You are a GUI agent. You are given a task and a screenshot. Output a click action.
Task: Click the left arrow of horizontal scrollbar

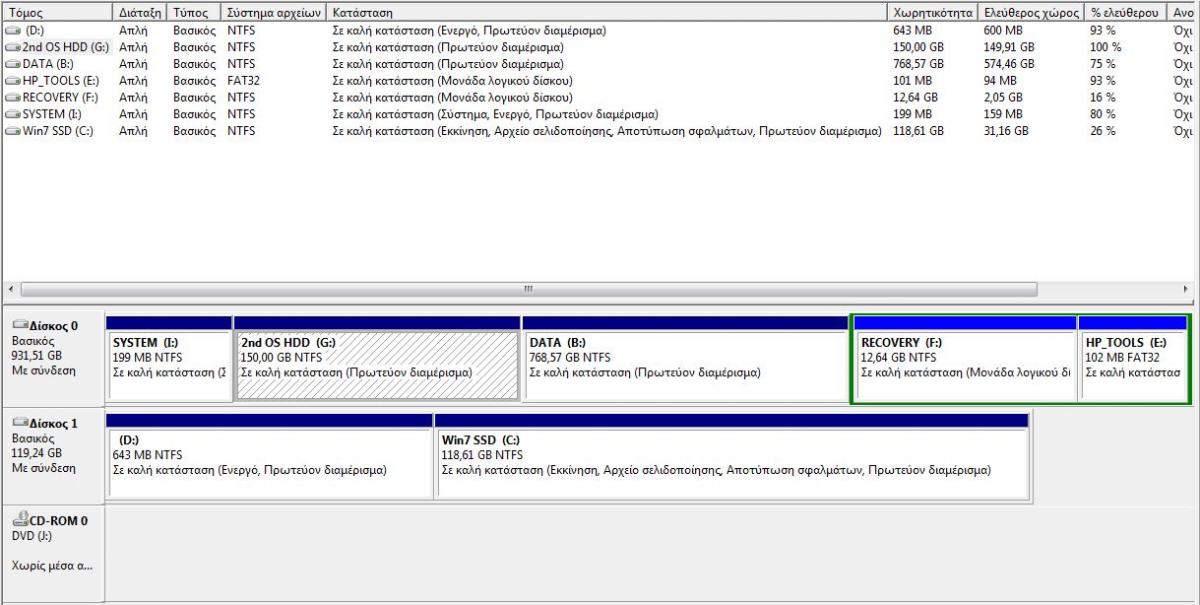click(11, 289)
